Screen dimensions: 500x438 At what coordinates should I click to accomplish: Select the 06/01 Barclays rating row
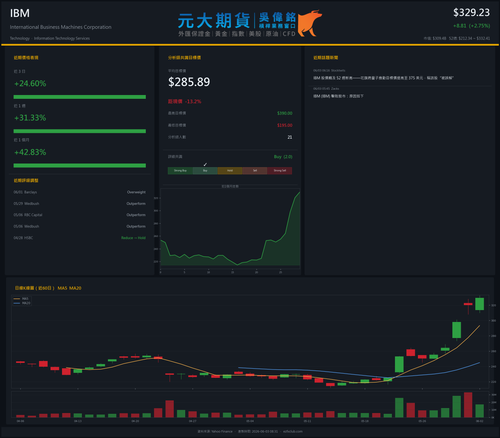[x=80, y=192]
